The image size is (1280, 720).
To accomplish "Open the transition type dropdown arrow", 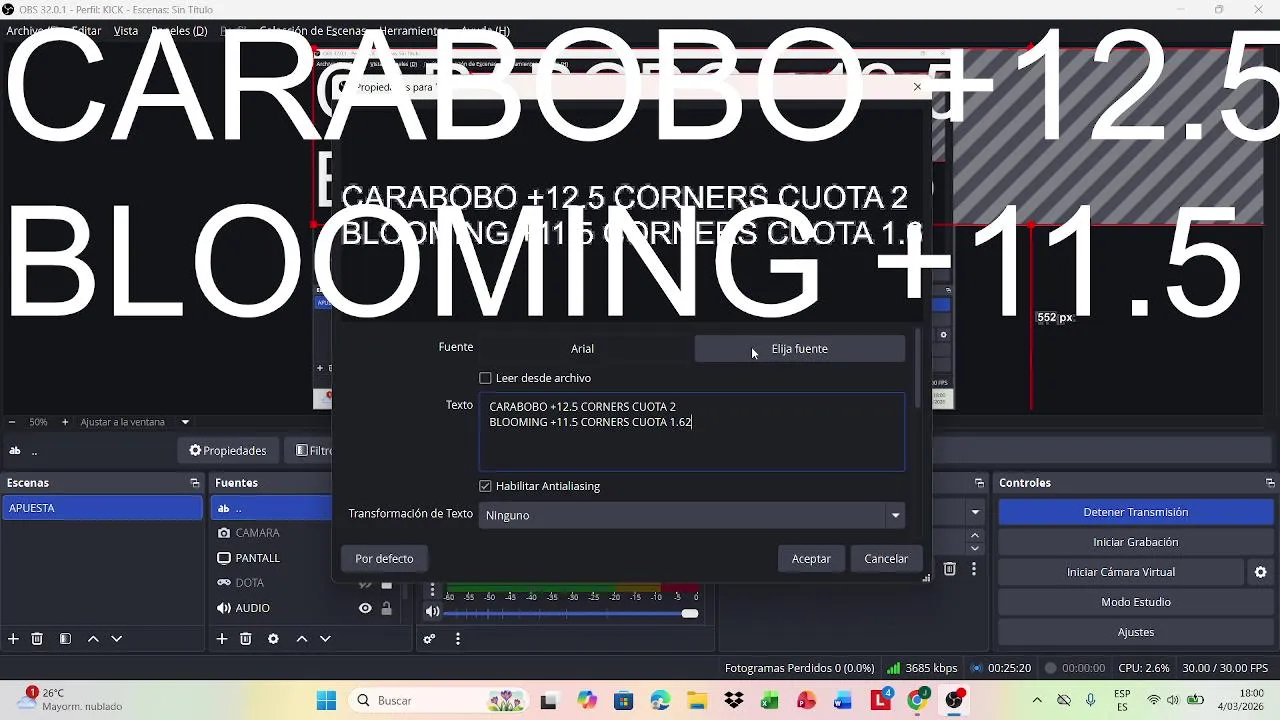I will click(975, 512).
